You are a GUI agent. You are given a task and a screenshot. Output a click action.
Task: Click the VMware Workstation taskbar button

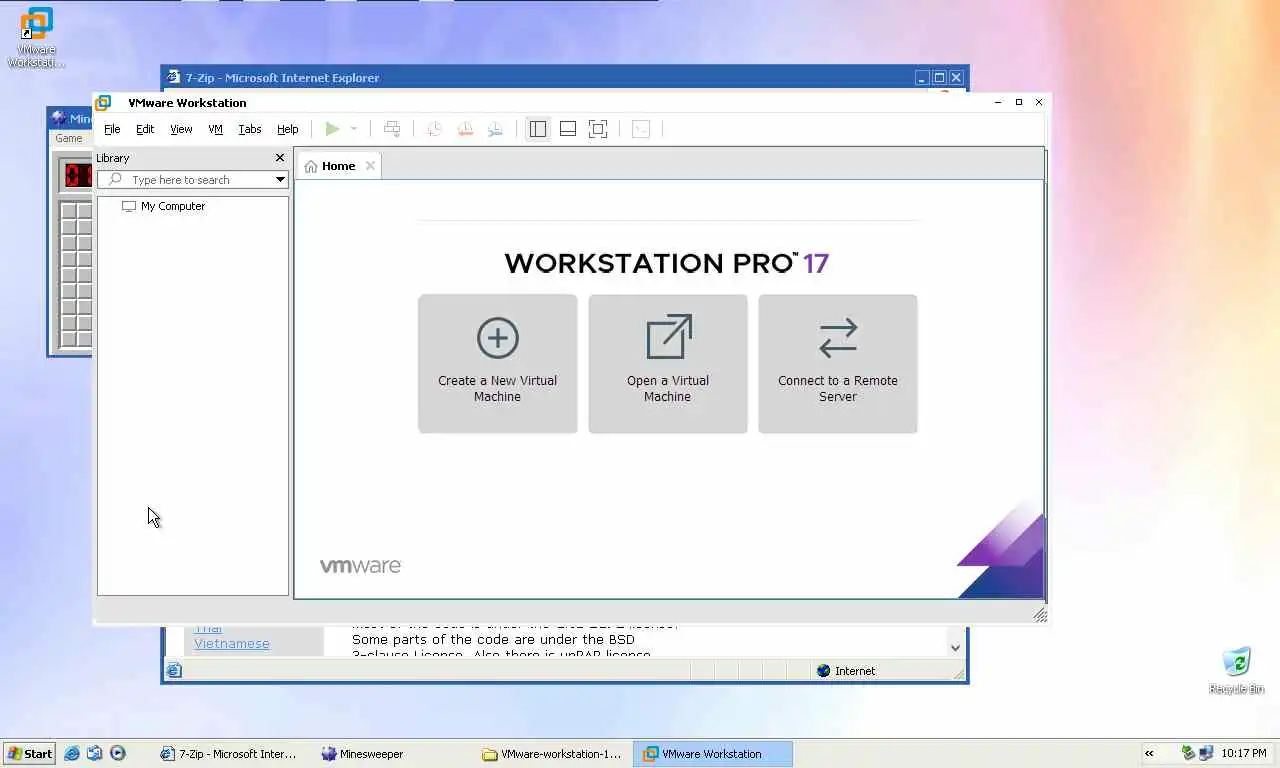tap(714, 754)
